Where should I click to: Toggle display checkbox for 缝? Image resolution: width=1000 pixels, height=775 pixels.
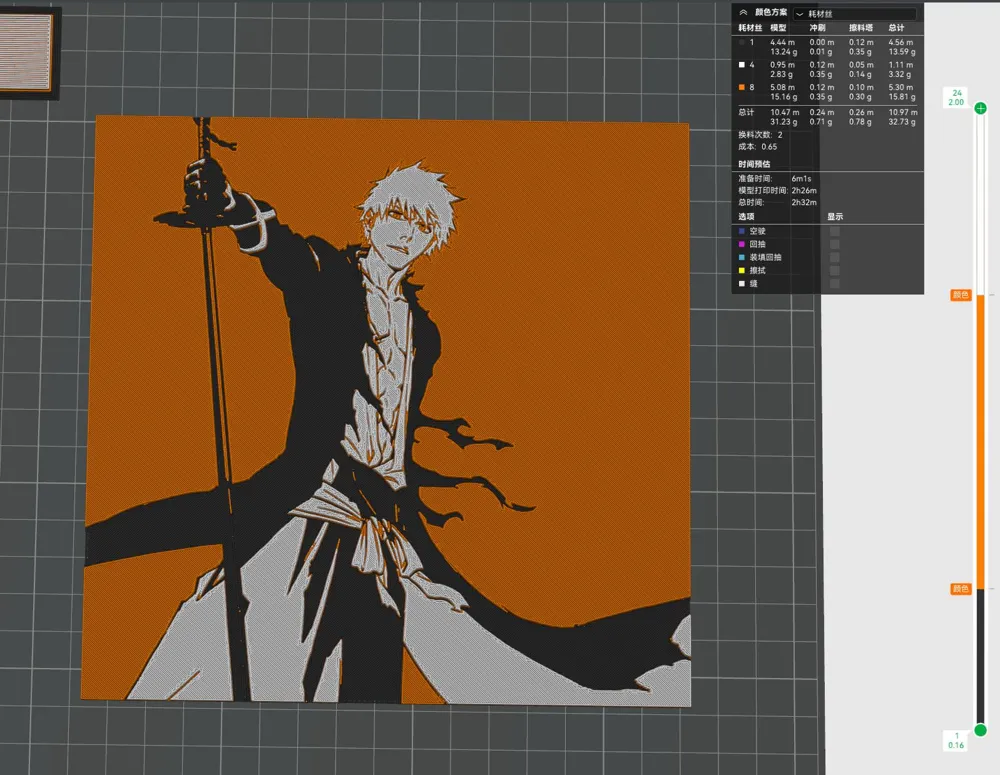835,284
